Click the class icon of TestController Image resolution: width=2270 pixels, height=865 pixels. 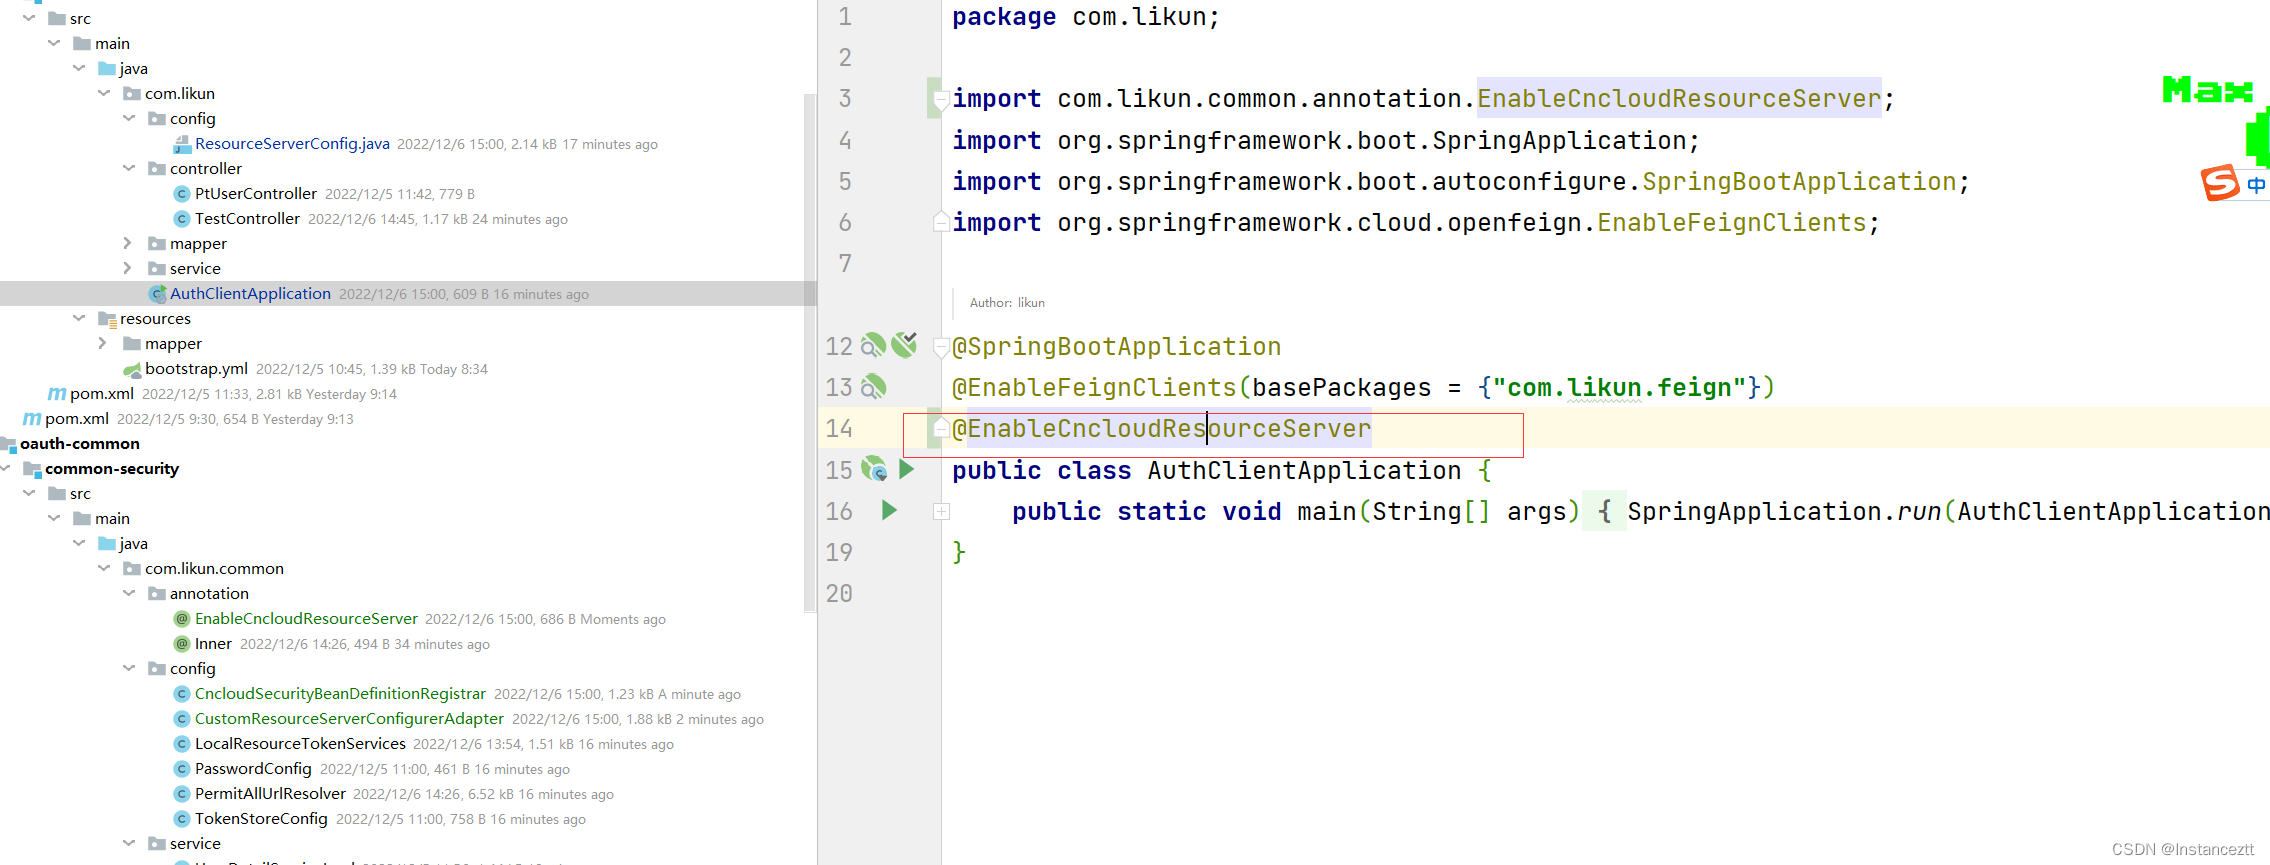[x=182, y=219]
